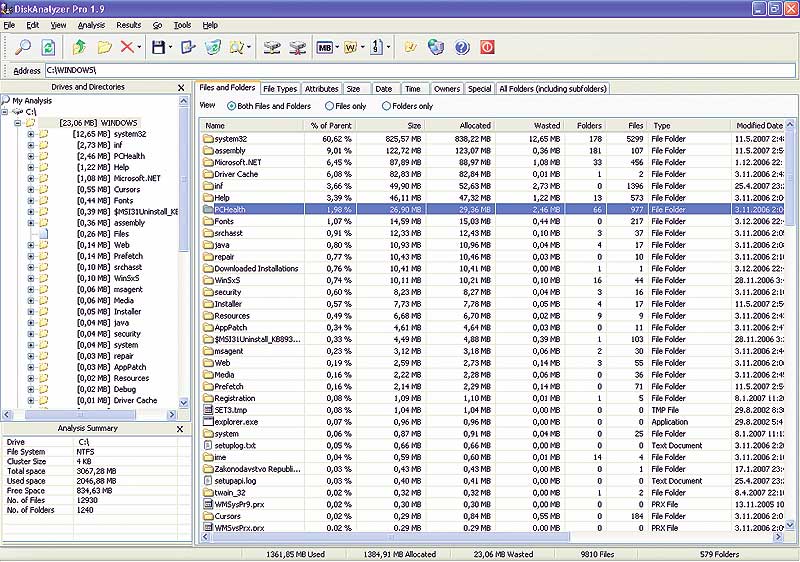Viewport: 800px width, 562px height.
Task: Click the yellow folder options icon
Action: coord(410,47)
